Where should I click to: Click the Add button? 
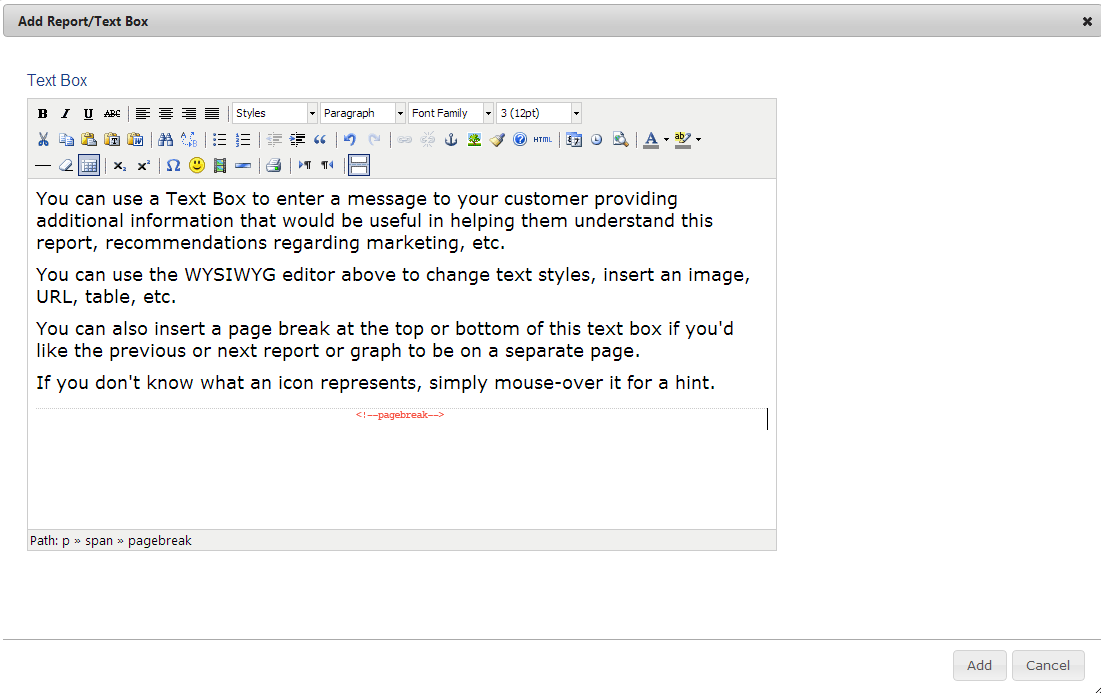click(979, 665)
